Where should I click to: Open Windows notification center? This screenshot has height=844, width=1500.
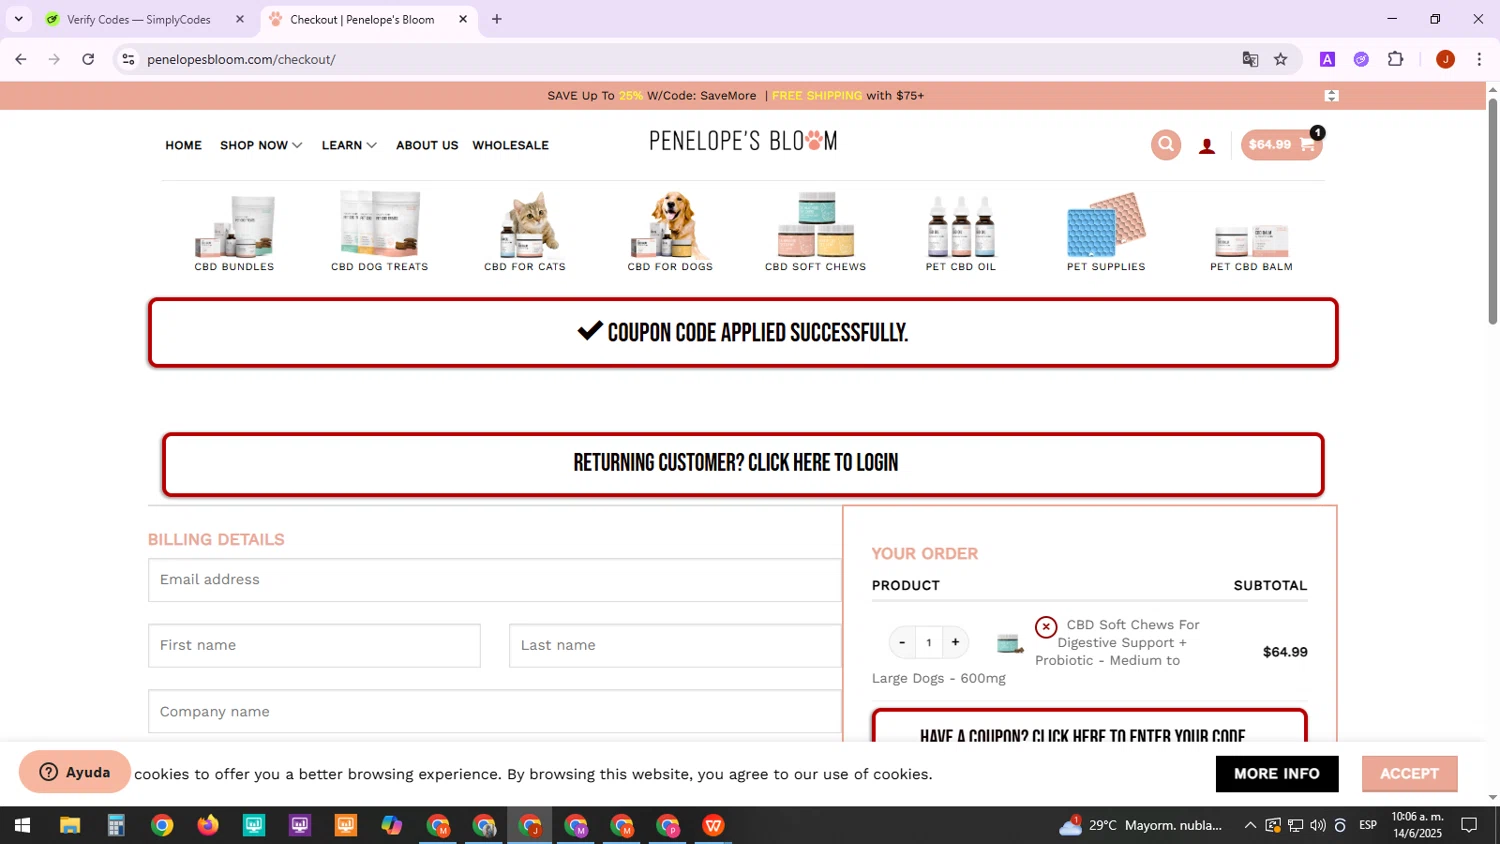(x=1470, y=826)
